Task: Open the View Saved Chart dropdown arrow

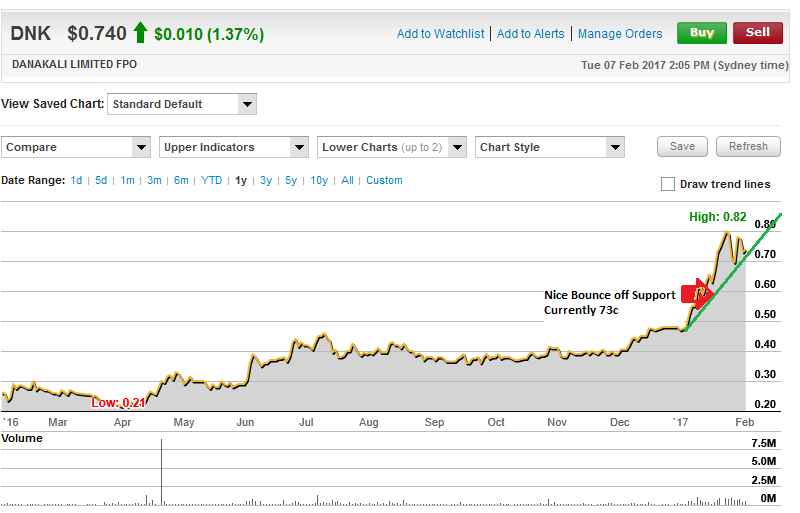Action: 247,104
